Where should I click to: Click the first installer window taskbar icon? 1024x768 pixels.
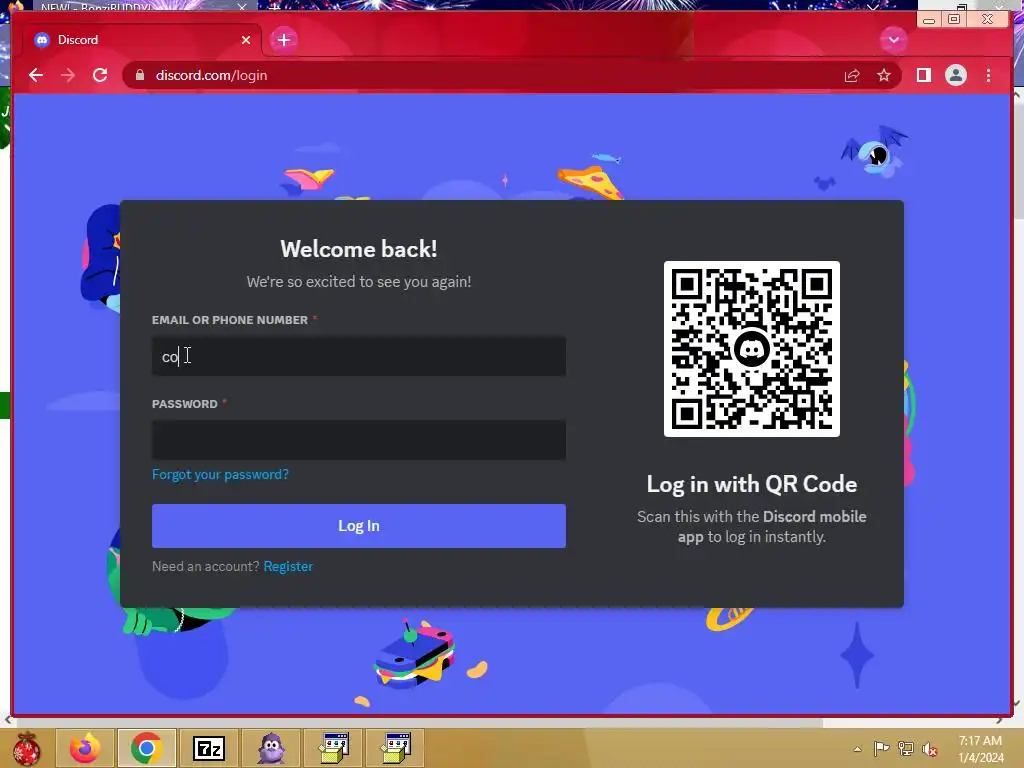[x=334, y=748]
